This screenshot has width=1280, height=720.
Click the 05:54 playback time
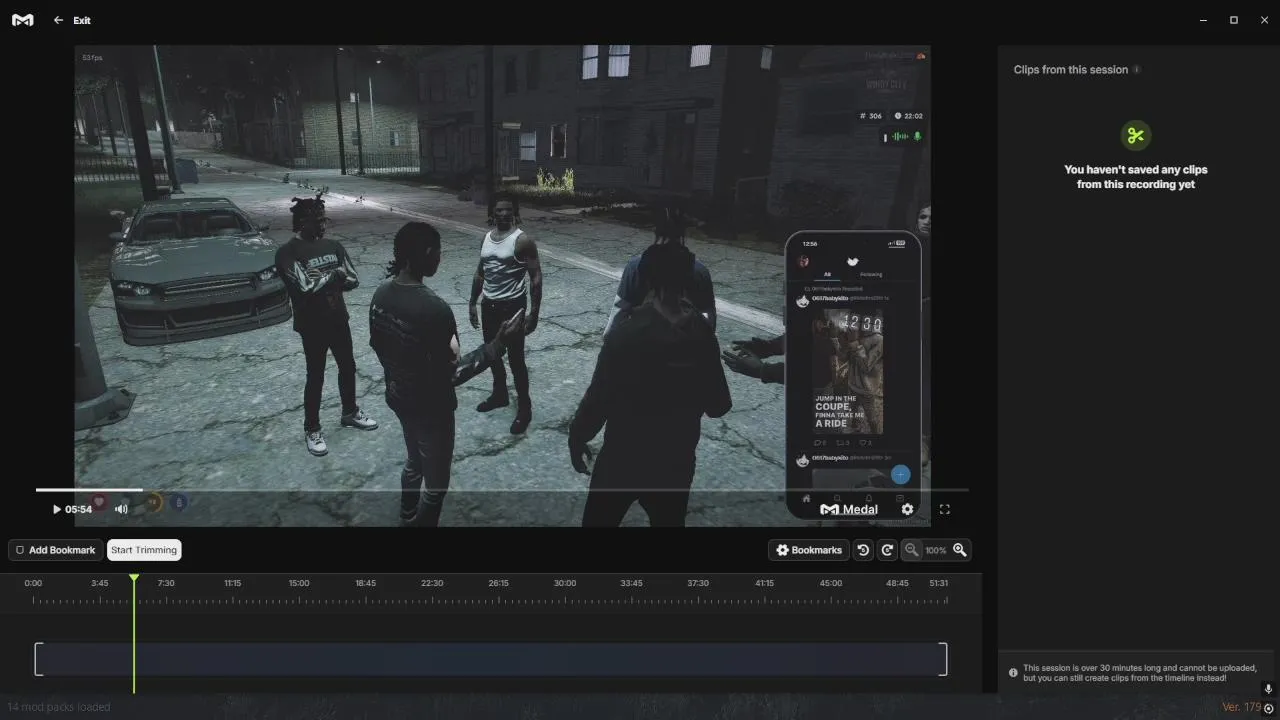[79, 509]
